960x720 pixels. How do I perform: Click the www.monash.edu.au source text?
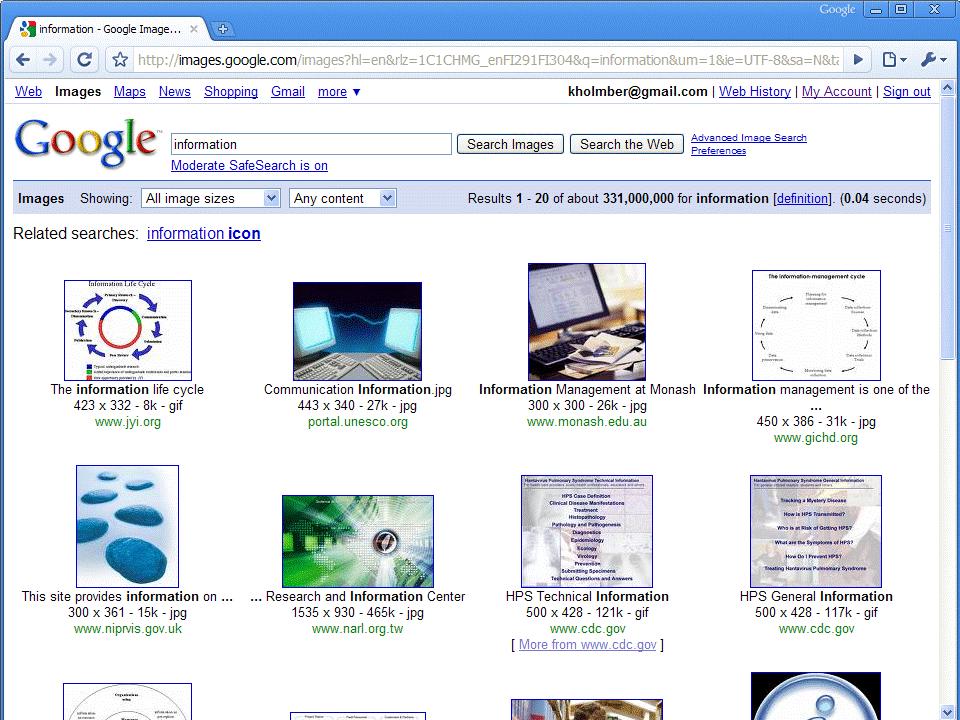(587, 421)
